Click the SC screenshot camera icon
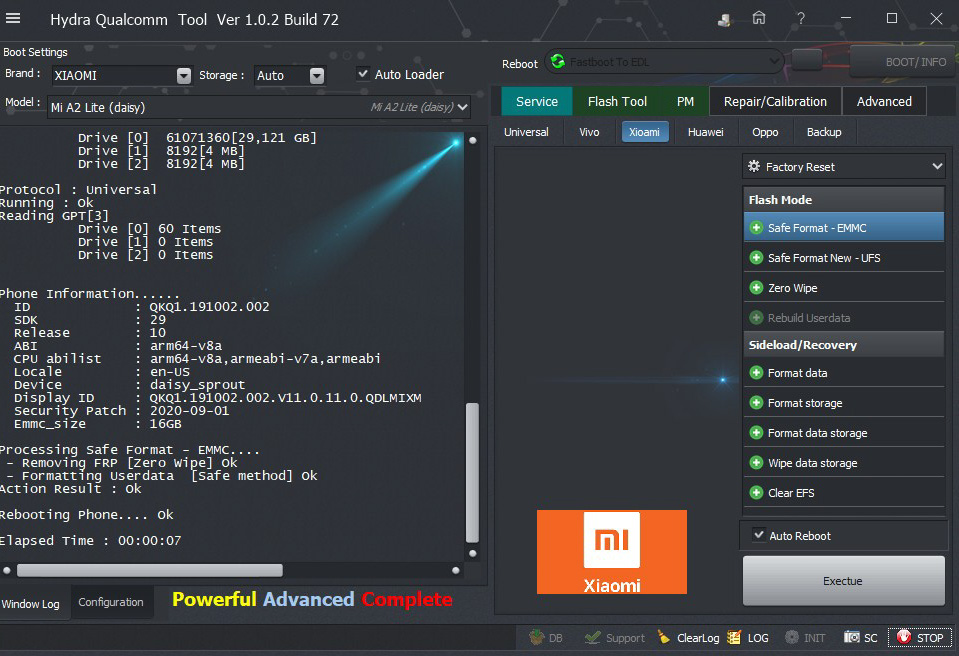 click(x=853, y=637)
